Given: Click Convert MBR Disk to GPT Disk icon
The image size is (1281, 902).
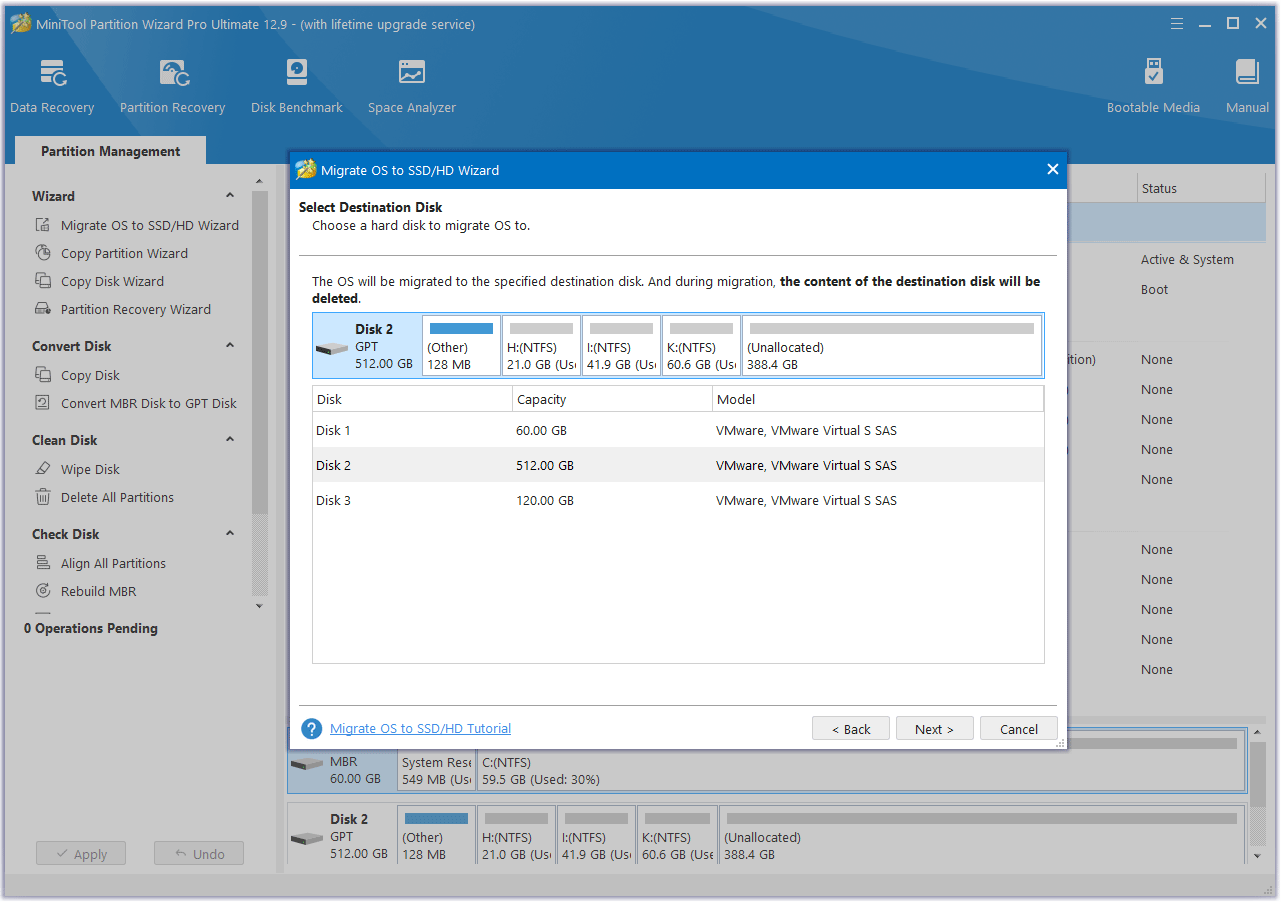Looking at the screenshot, I should coord(43,403).
